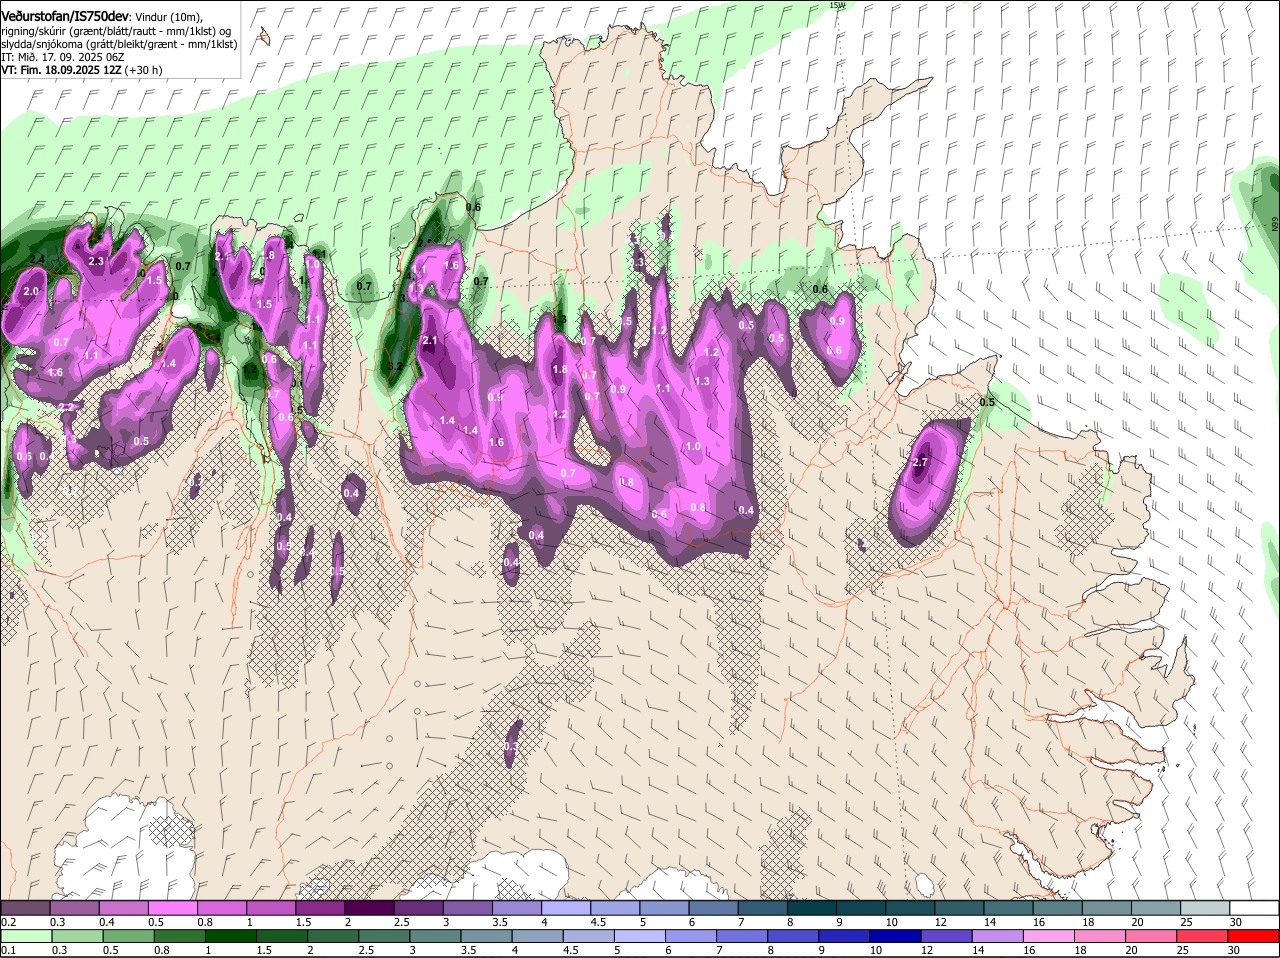The width and height of the screenshot is (1280, 958).
Task: Click the 0.3 value on the small southern patch
Action: point(511,746)
